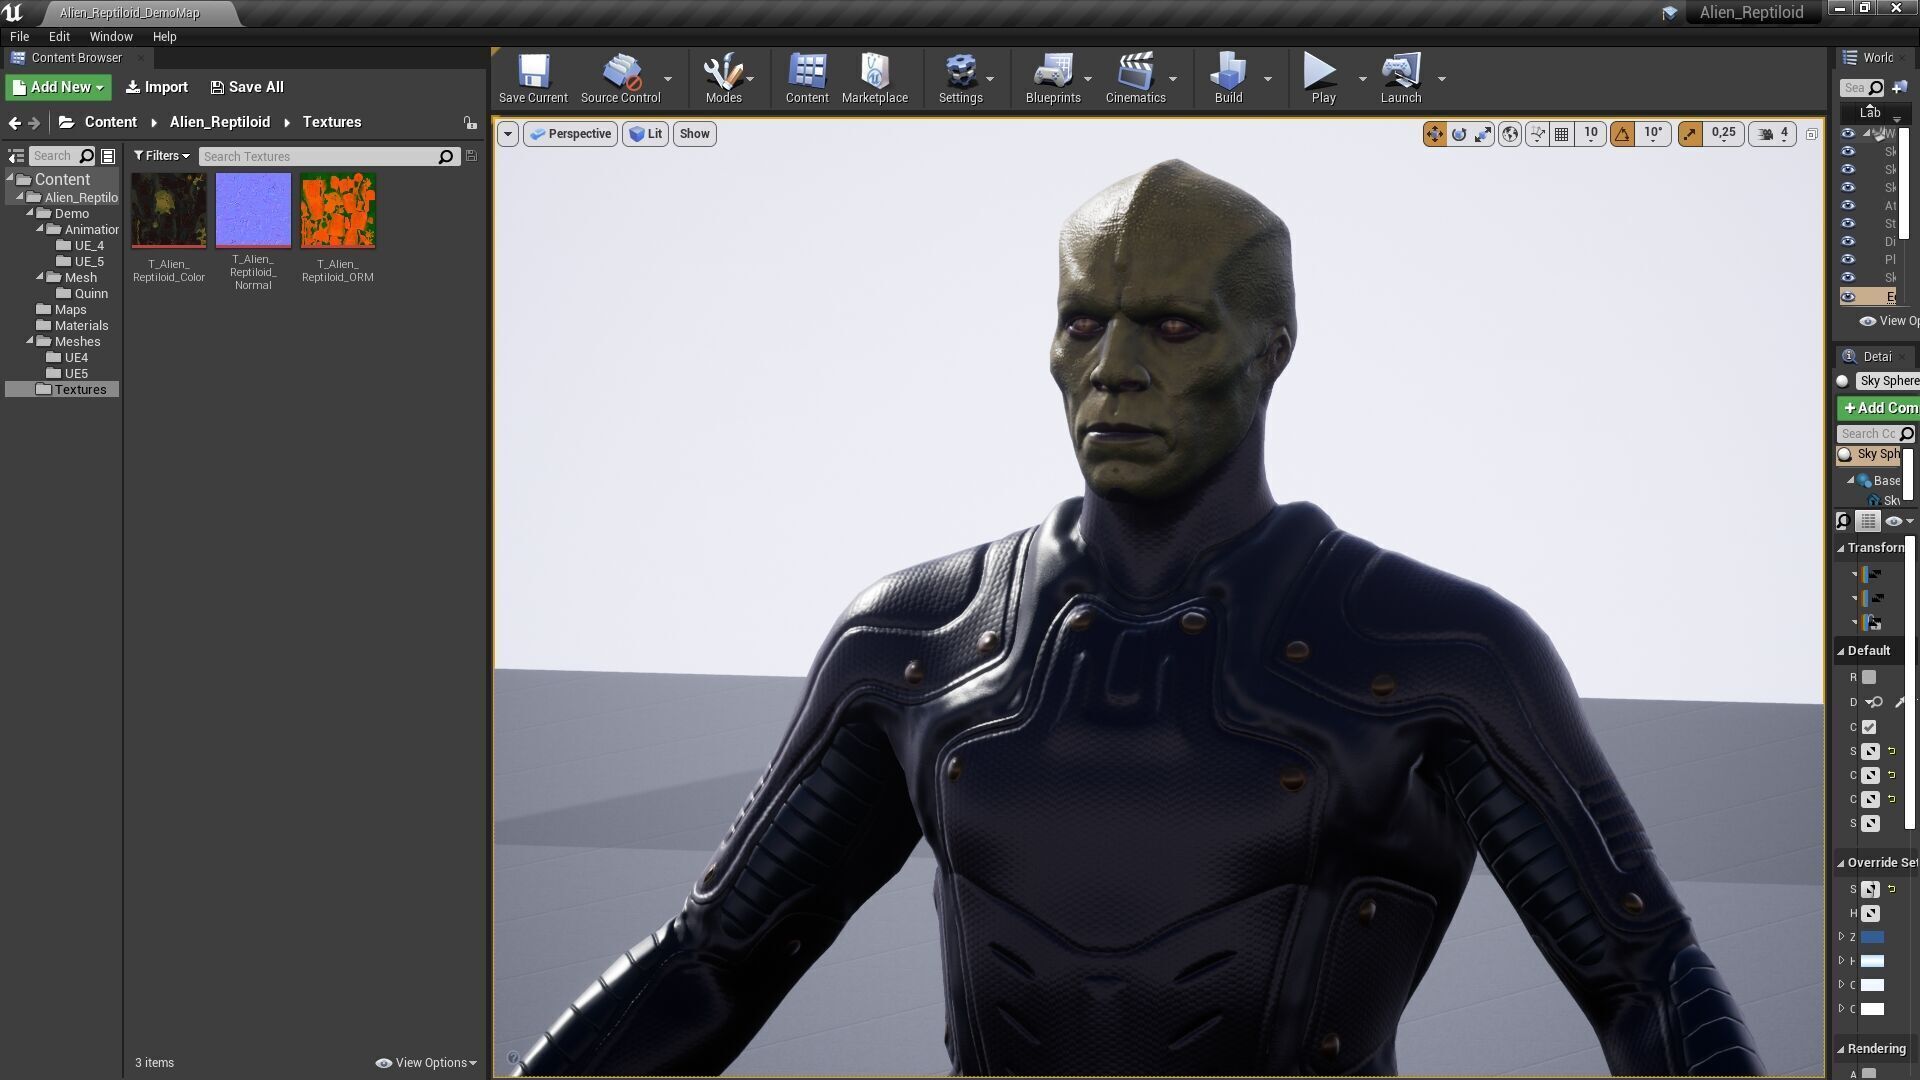Switch the Perspective viewport type button

pyautogui.click(x=570, y=134)
